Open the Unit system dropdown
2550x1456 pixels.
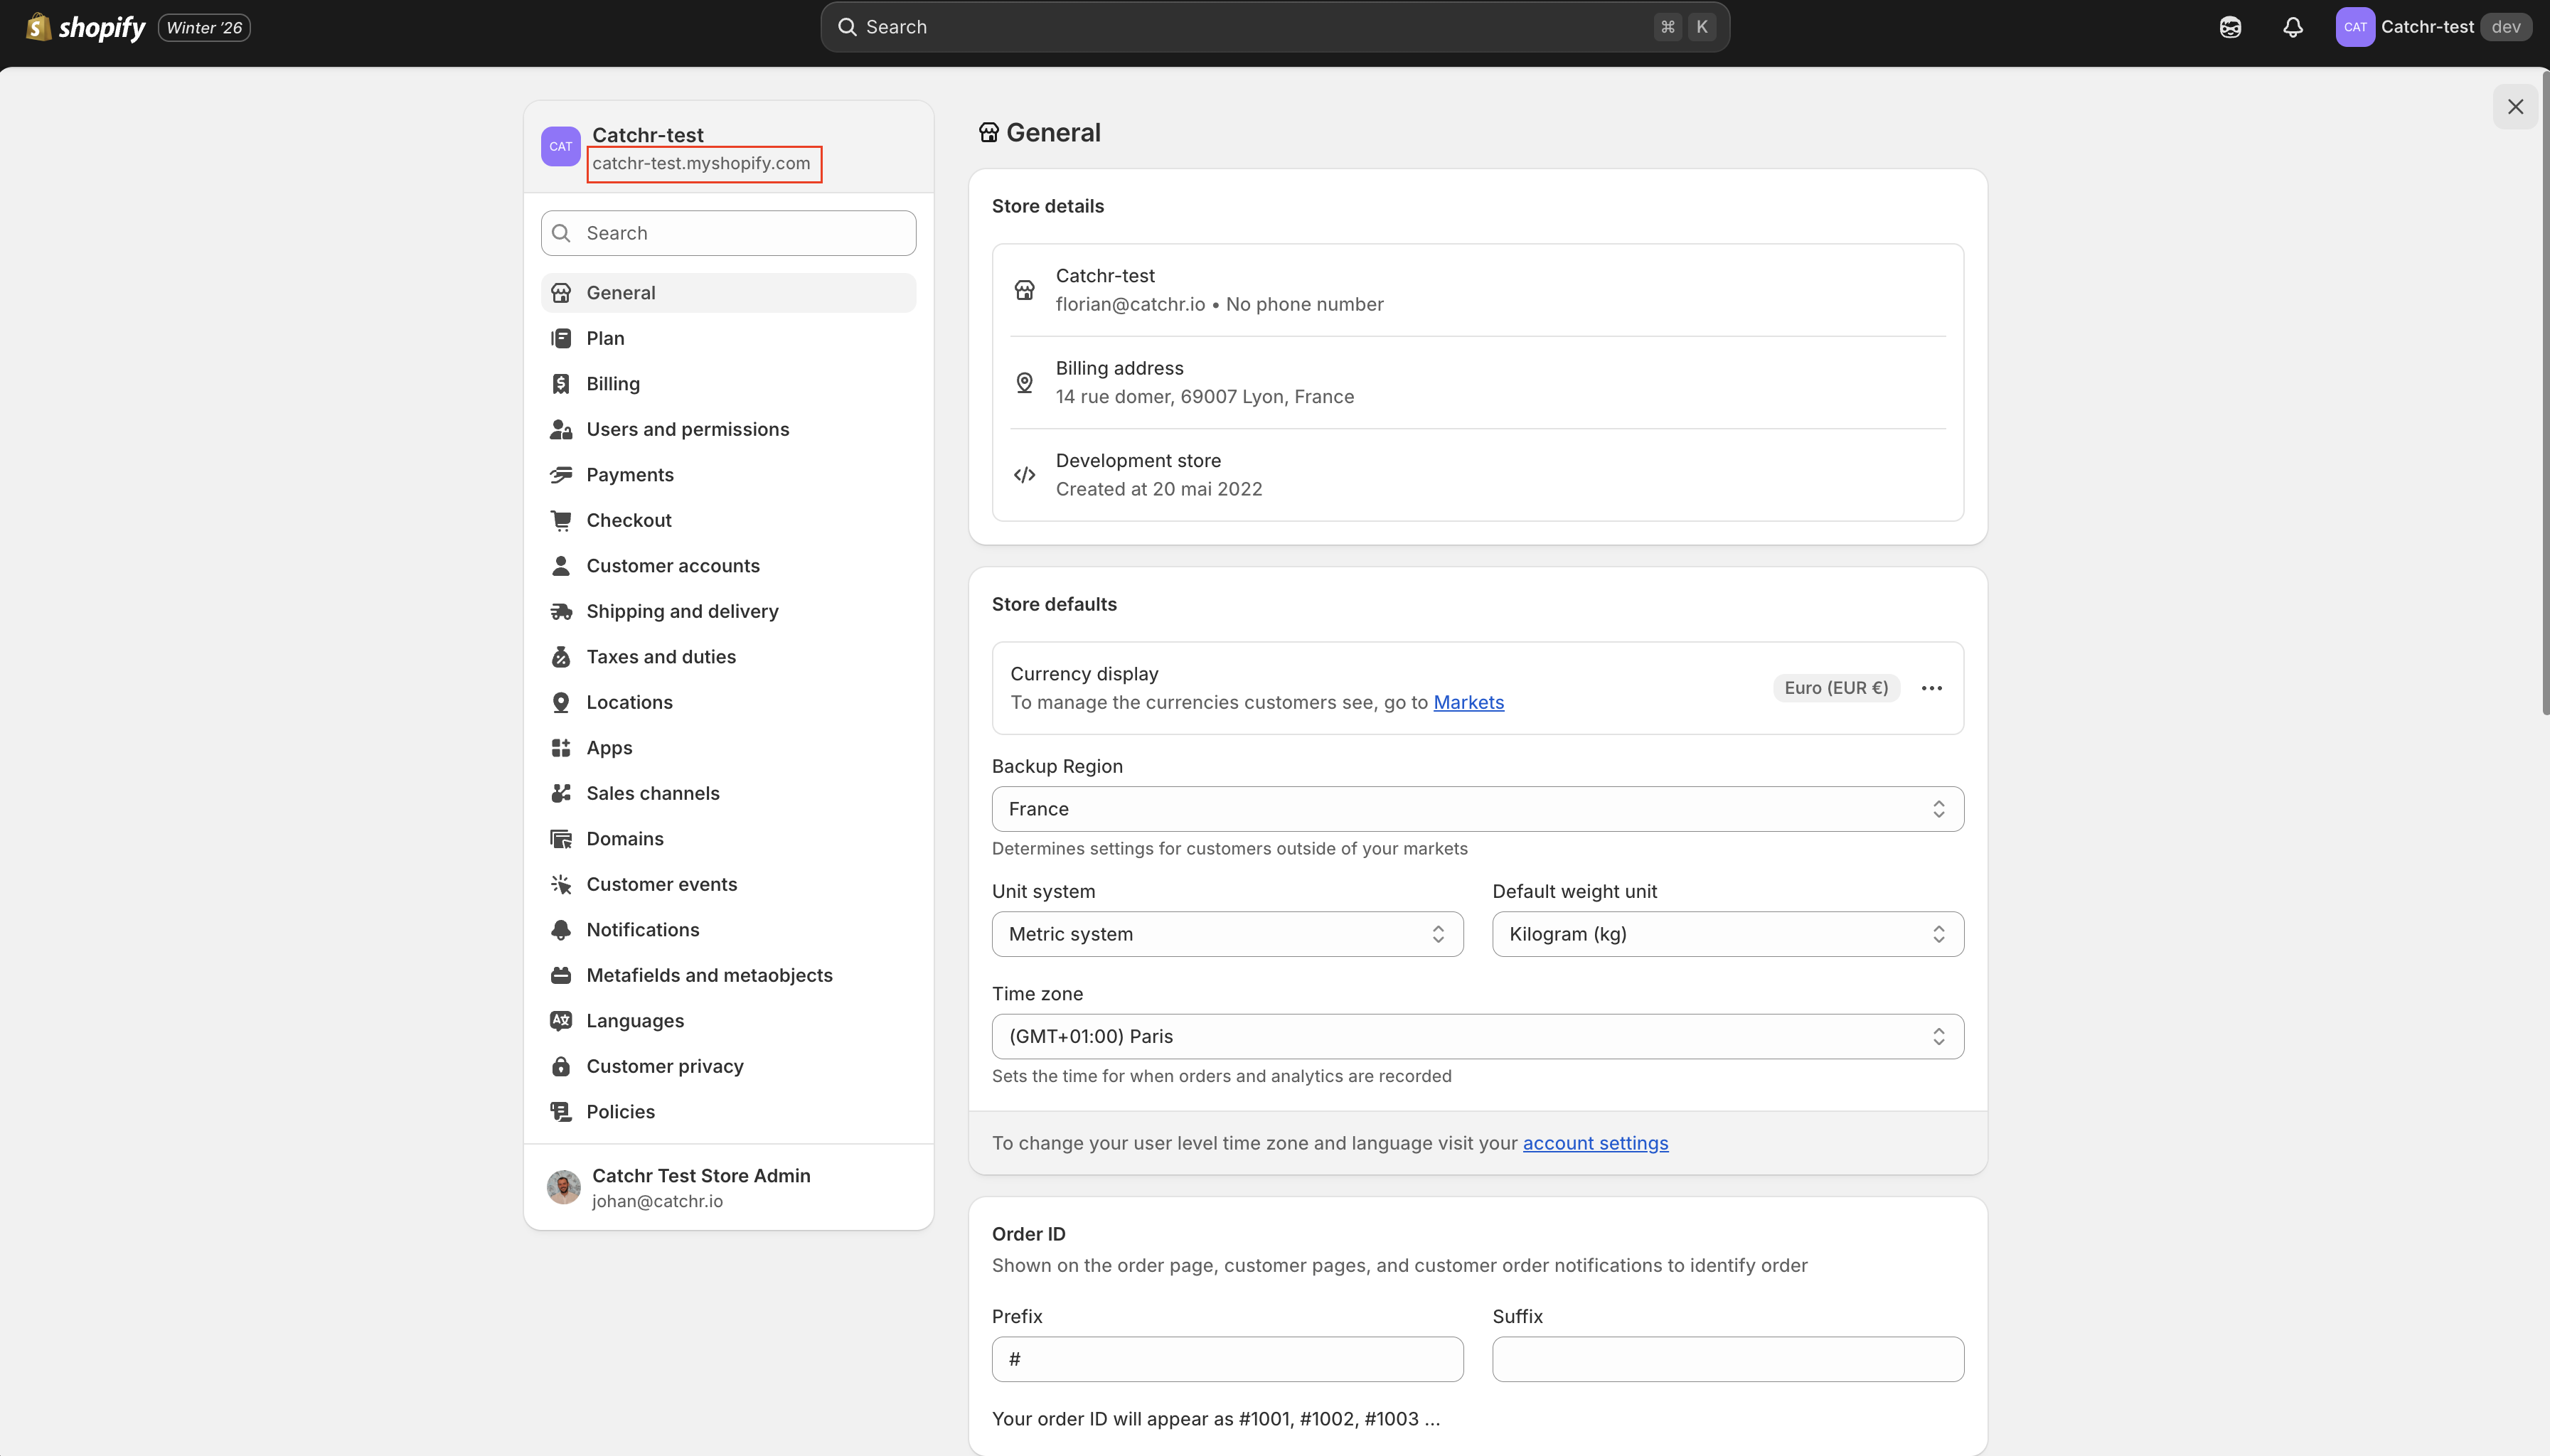point(1227,934)
